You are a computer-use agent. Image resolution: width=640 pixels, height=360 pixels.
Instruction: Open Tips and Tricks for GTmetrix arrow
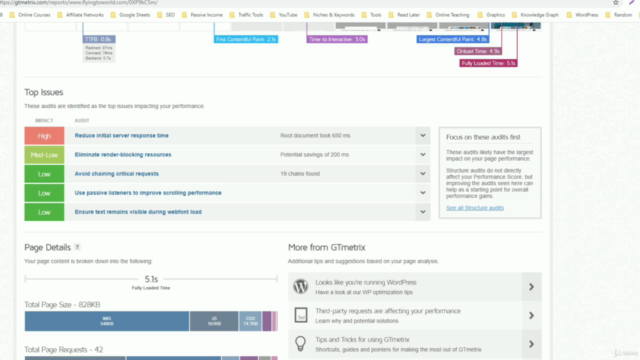(531, 344)
